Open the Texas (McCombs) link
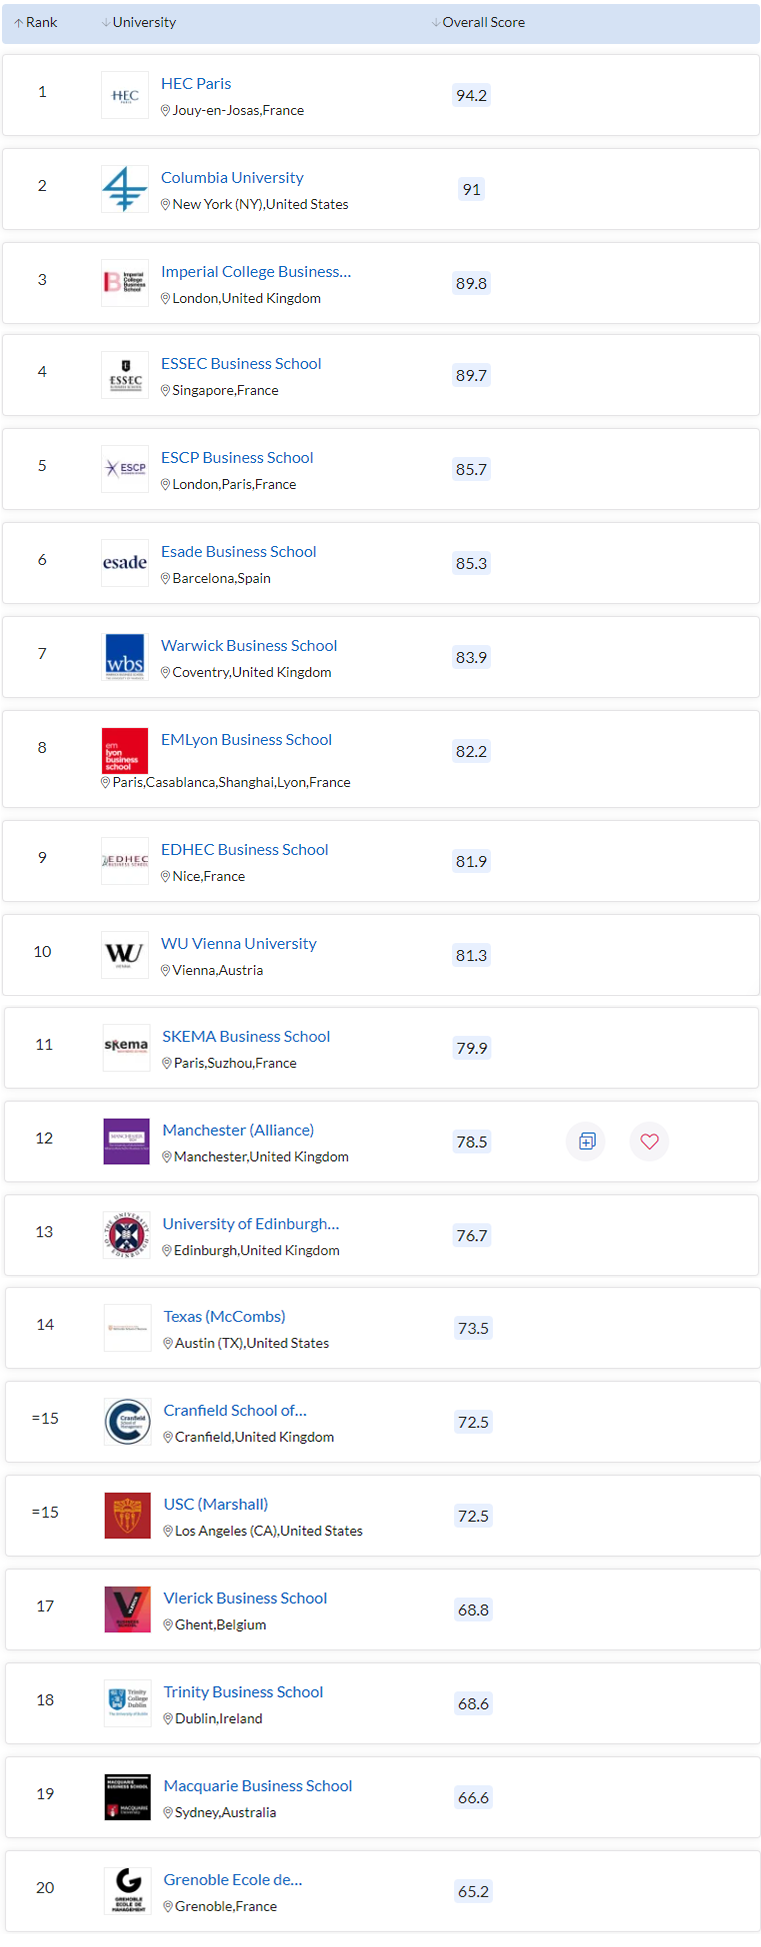This screenshot has width=761, height=1947. click(x=225, y=1316)
